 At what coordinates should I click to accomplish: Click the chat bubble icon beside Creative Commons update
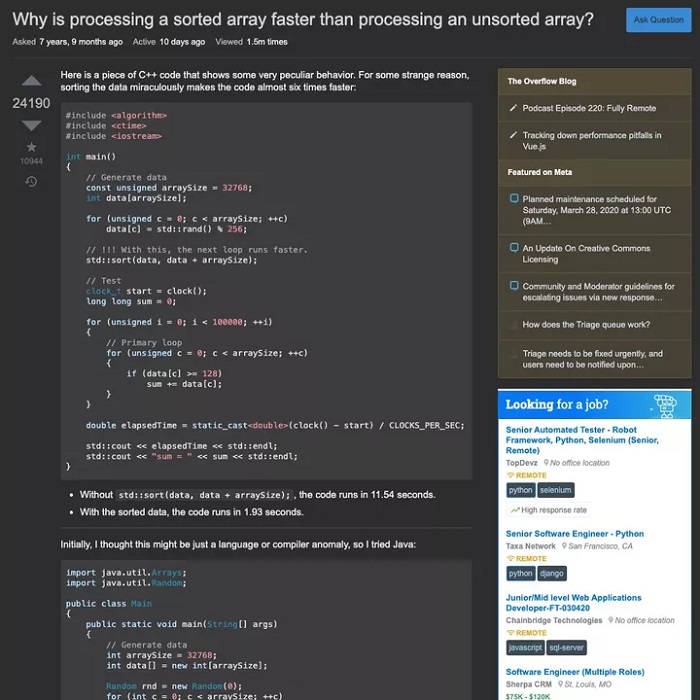[513, 248]
